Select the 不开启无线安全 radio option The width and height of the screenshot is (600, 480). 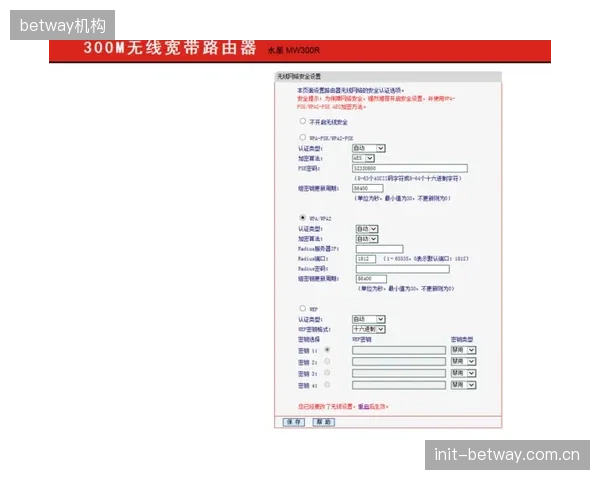pyautogui.click(x=303, y=121)
